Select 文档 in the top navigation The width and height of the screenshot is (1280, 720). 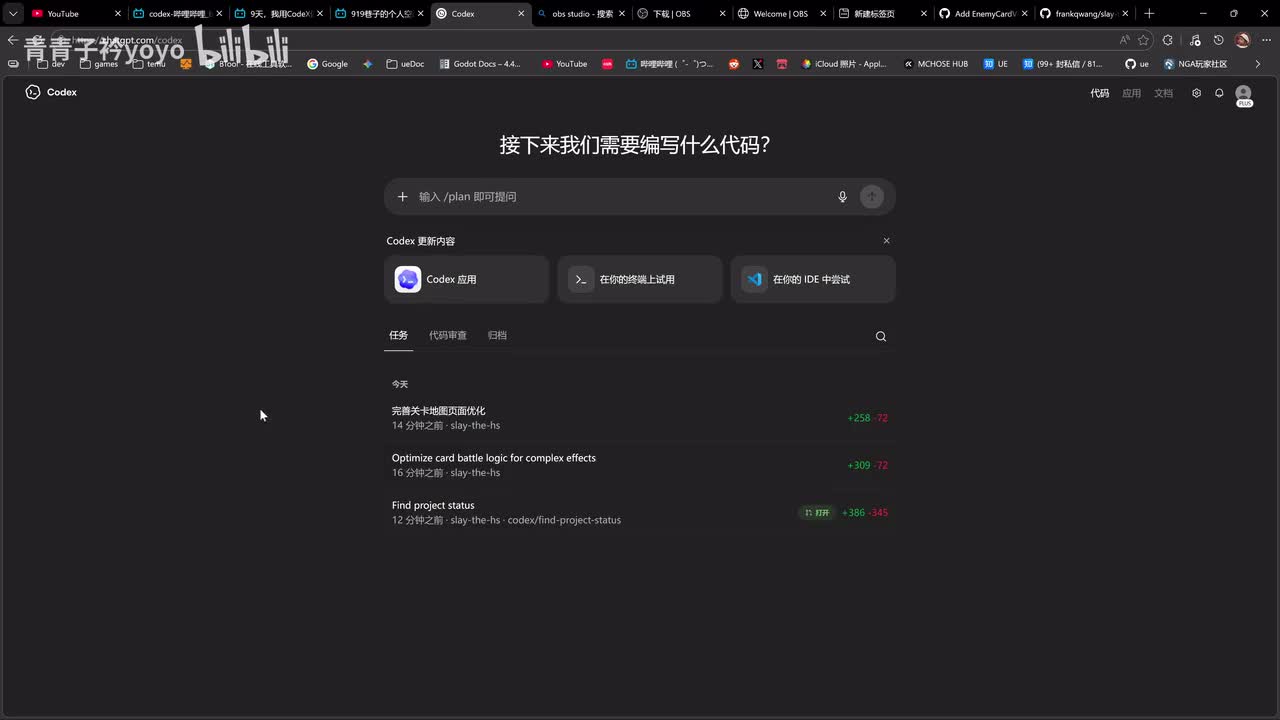1163,93
